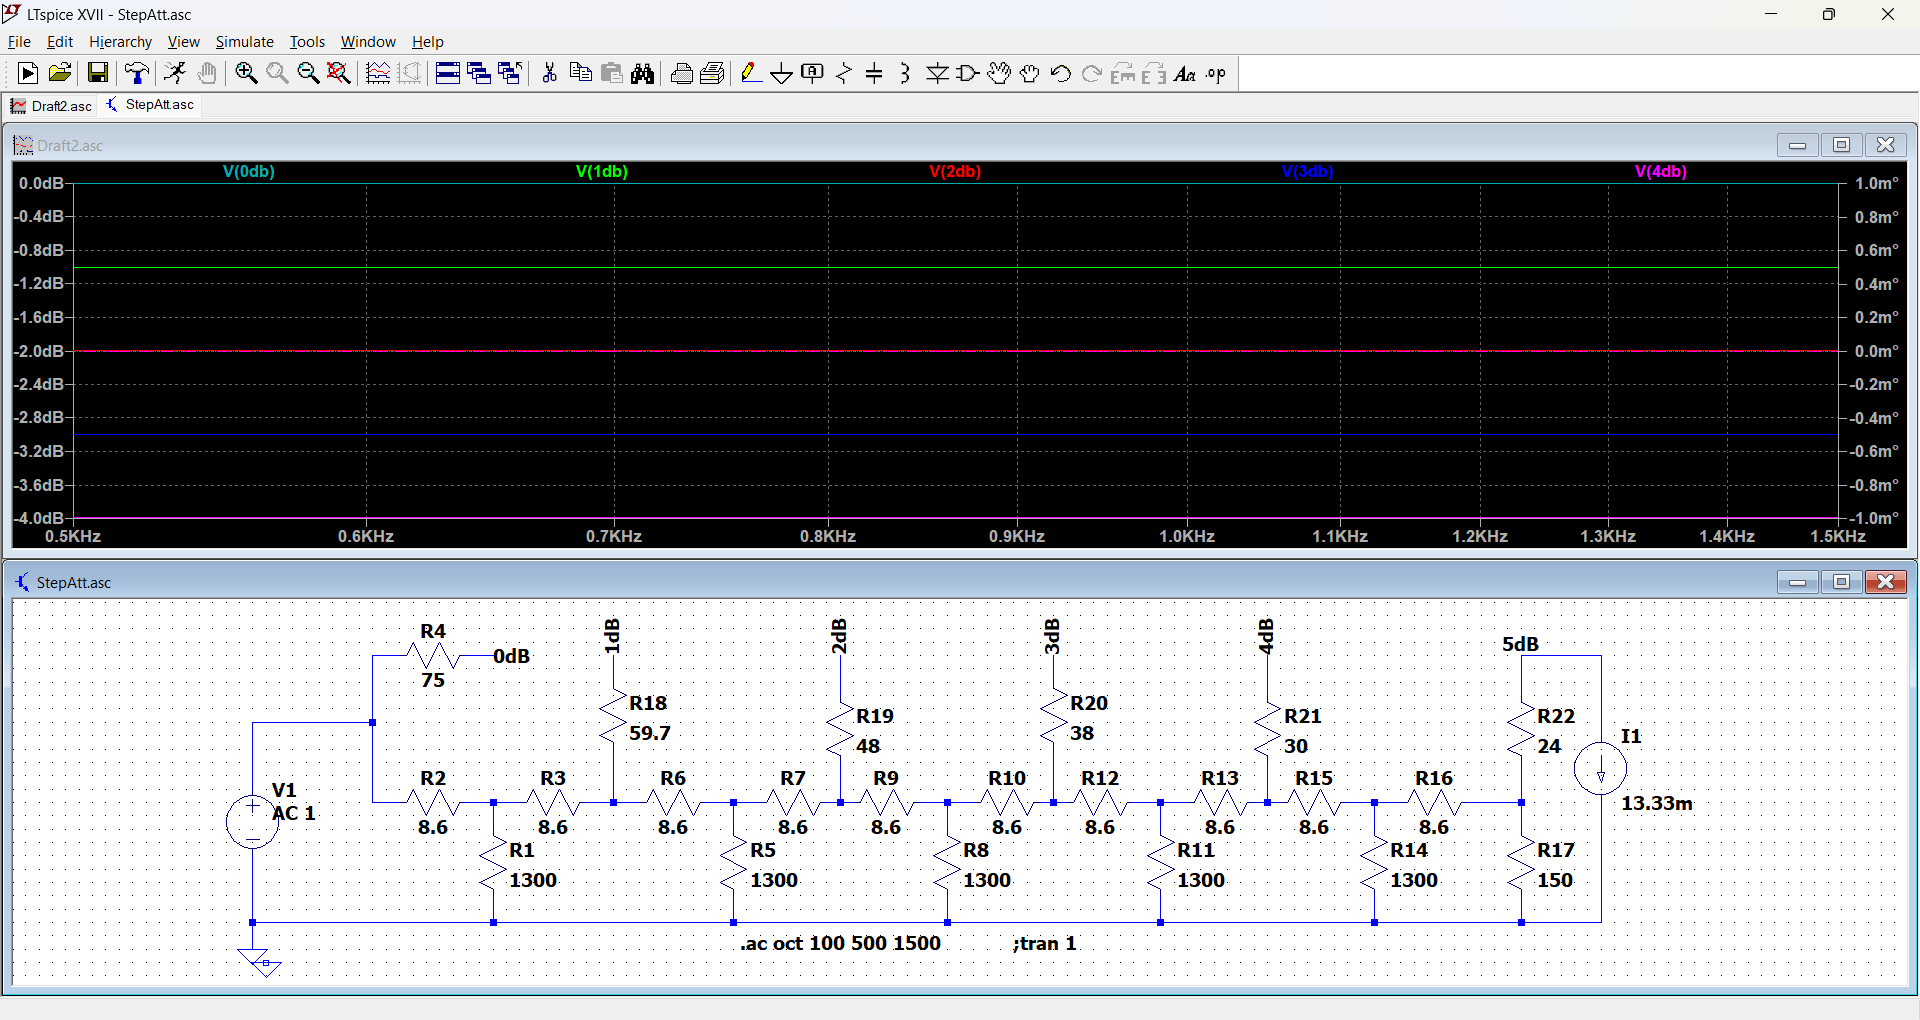The height and width of the screenshot is (1020, 1920).
Task: Click the V(1db) trace label
Action: click(602, 172)
